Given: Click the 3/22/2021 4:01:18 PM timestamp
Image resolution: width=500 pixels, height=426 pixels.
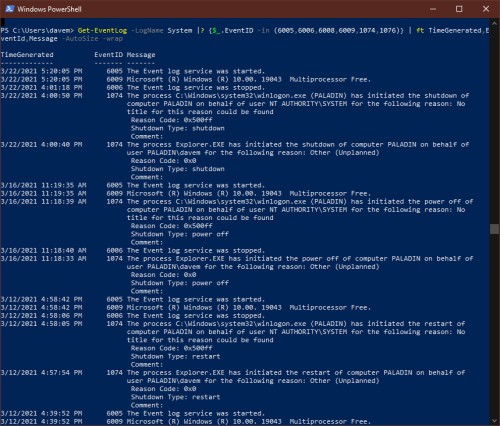Looking at the screenshot, I should click(41, 88).
